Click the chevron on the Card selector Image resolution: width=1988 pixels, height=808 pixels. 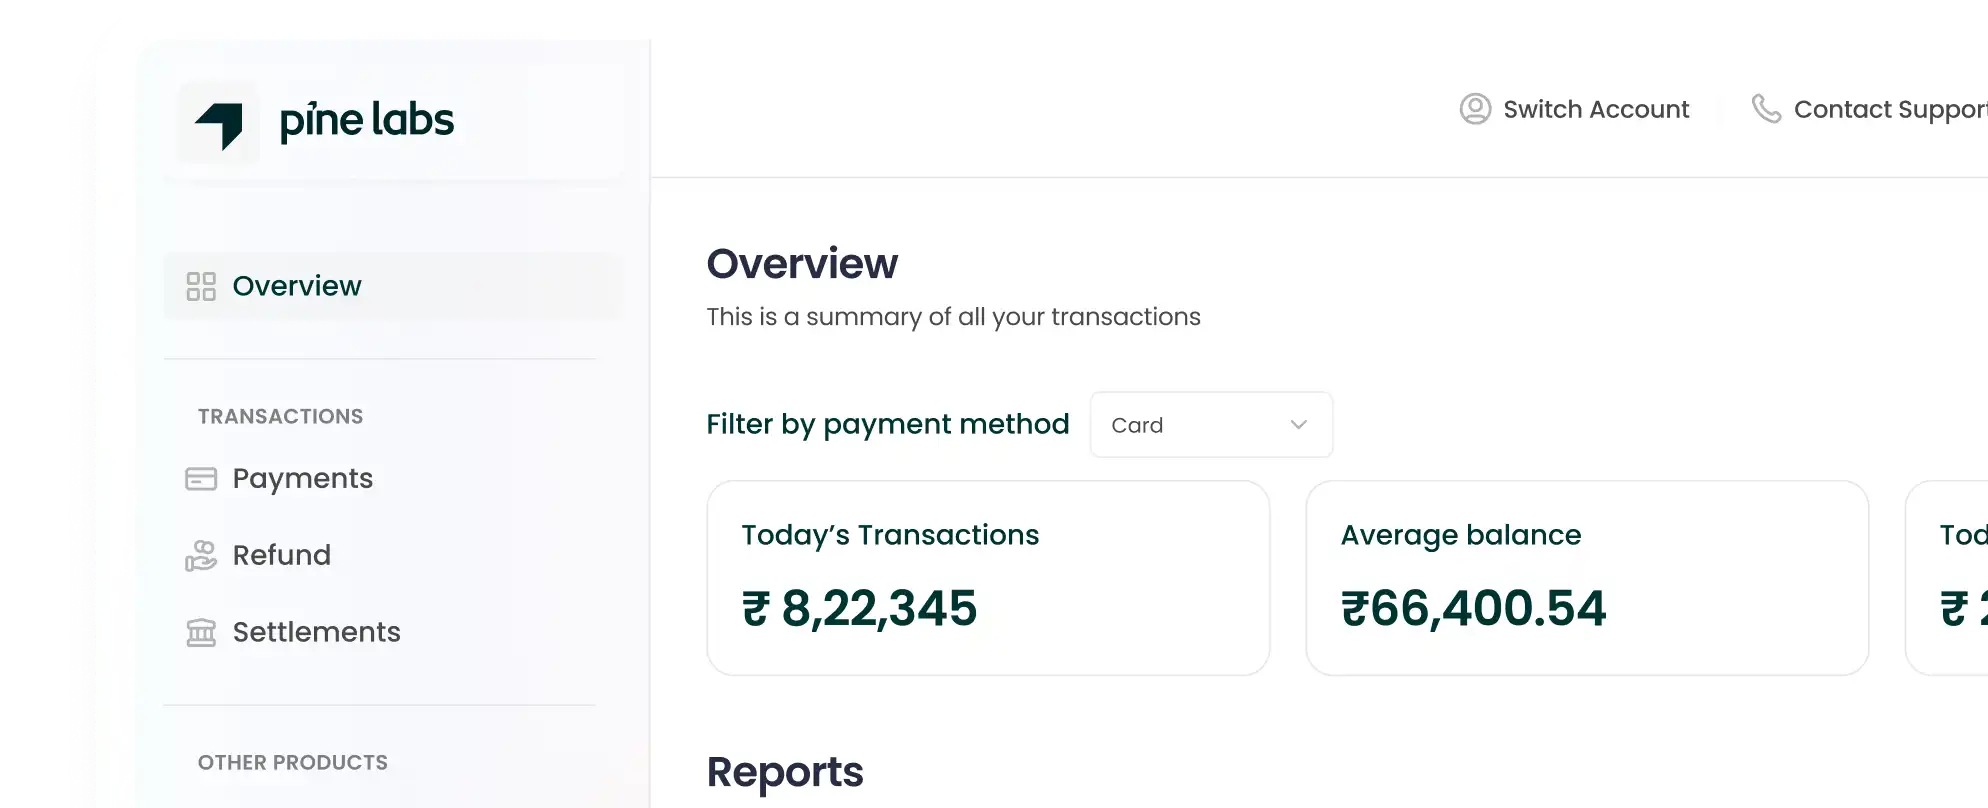click(1297, 424)
